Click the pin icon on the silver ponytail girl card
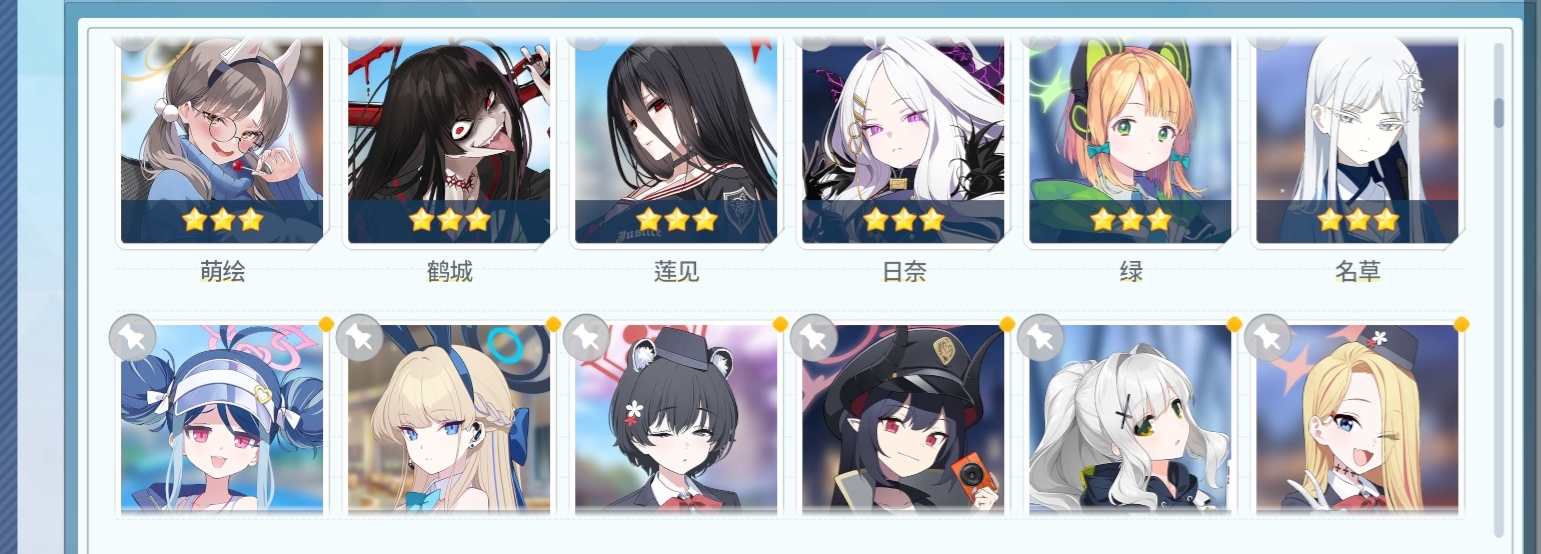This screenshot has width=1541, height=554. pyautogui.click(x=1041, y=337)
